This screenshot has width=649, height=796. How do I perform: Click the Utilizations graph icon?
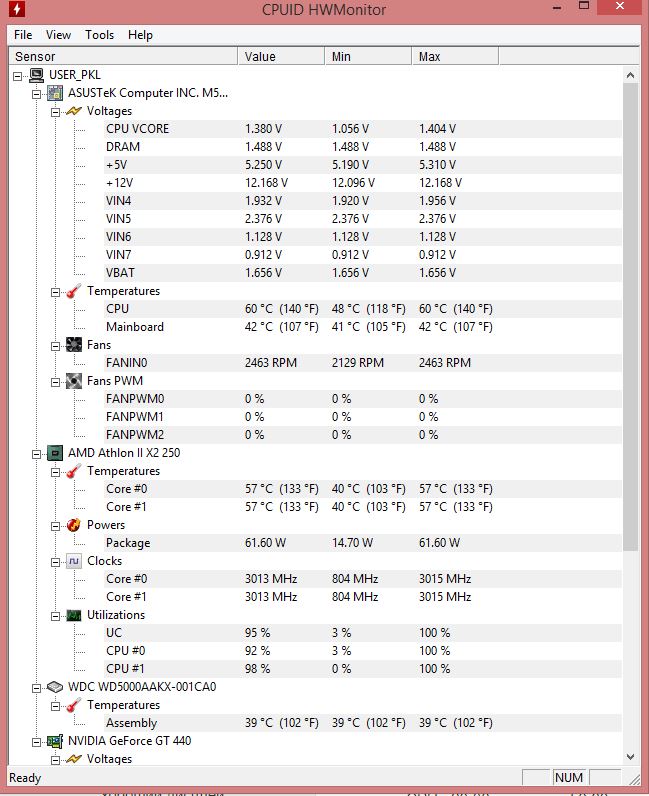tap(74, 615)
